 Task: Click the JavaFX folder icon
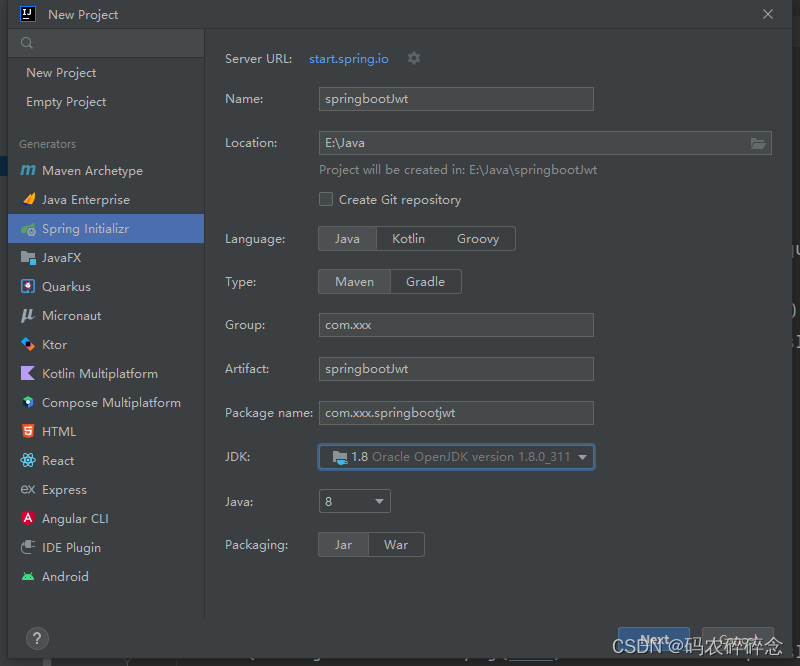tap(28, 258)
